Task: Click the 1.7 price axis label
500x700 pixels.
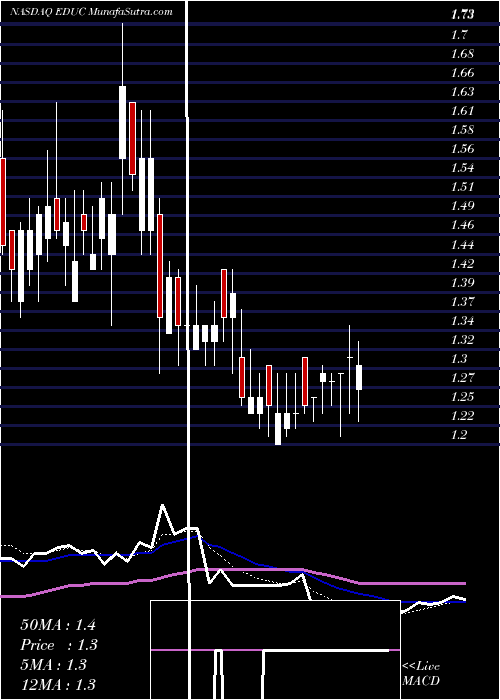Action: pos(459,34)
